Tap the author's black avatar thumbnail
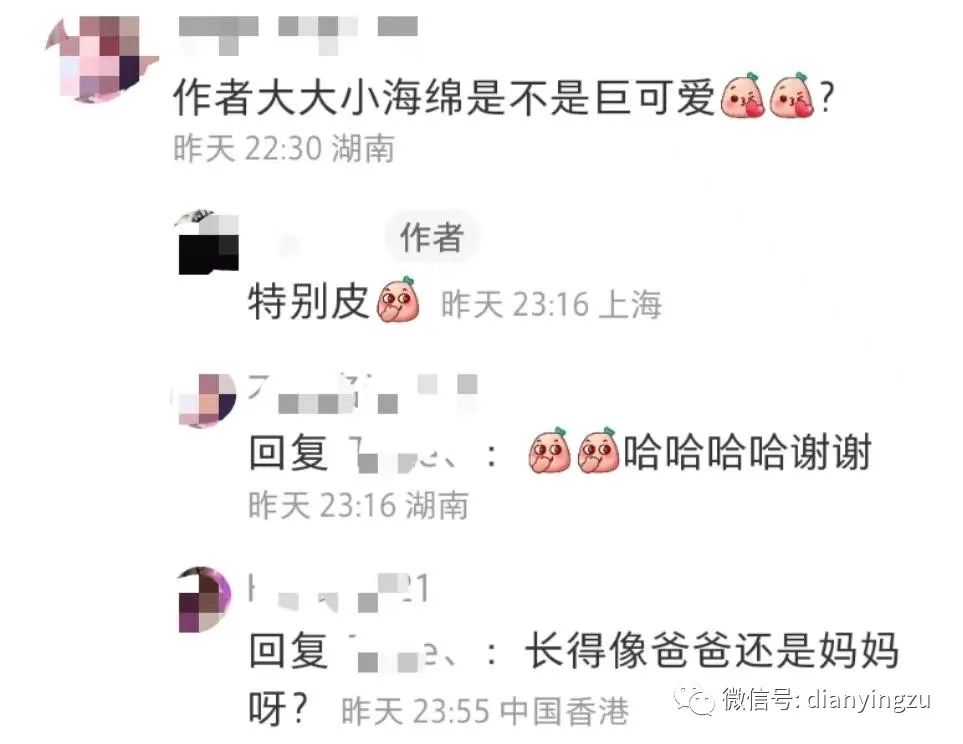The width and height of the screenshot is (963, 744). click(x=208, y=243)
